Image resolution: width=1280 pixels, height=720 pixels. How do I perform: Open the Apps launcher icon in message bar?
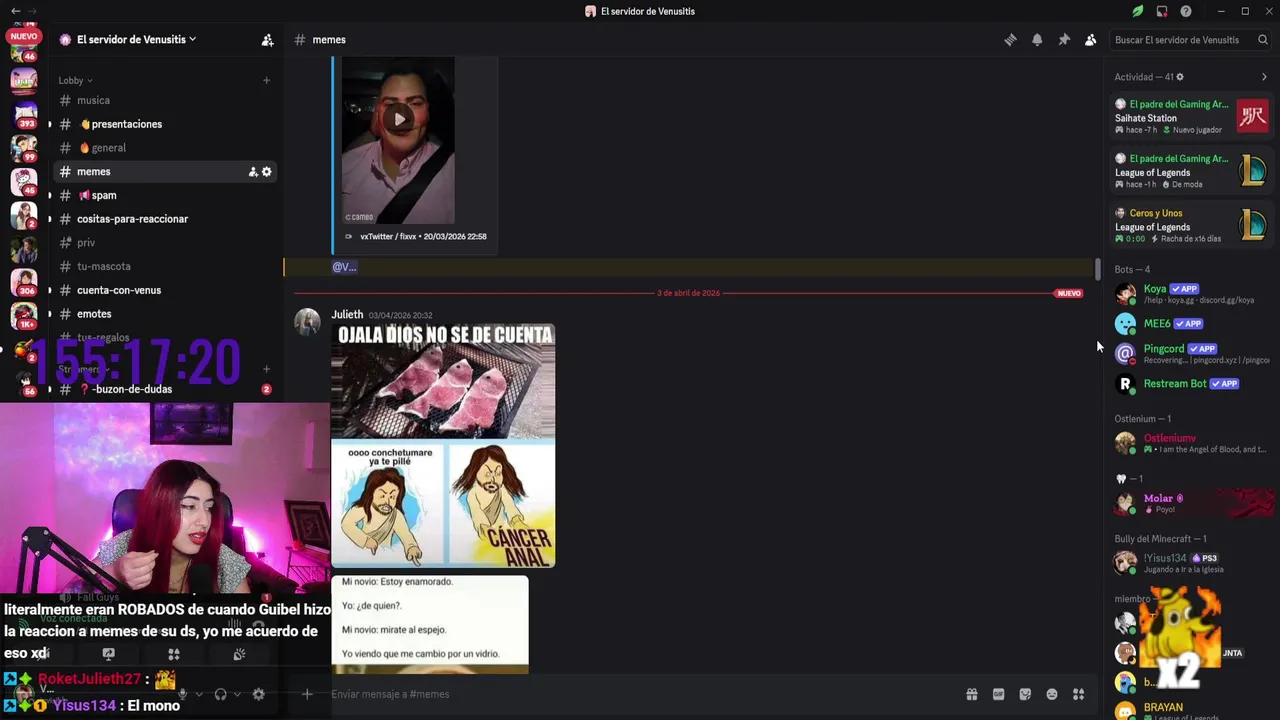pos(1079,694)
